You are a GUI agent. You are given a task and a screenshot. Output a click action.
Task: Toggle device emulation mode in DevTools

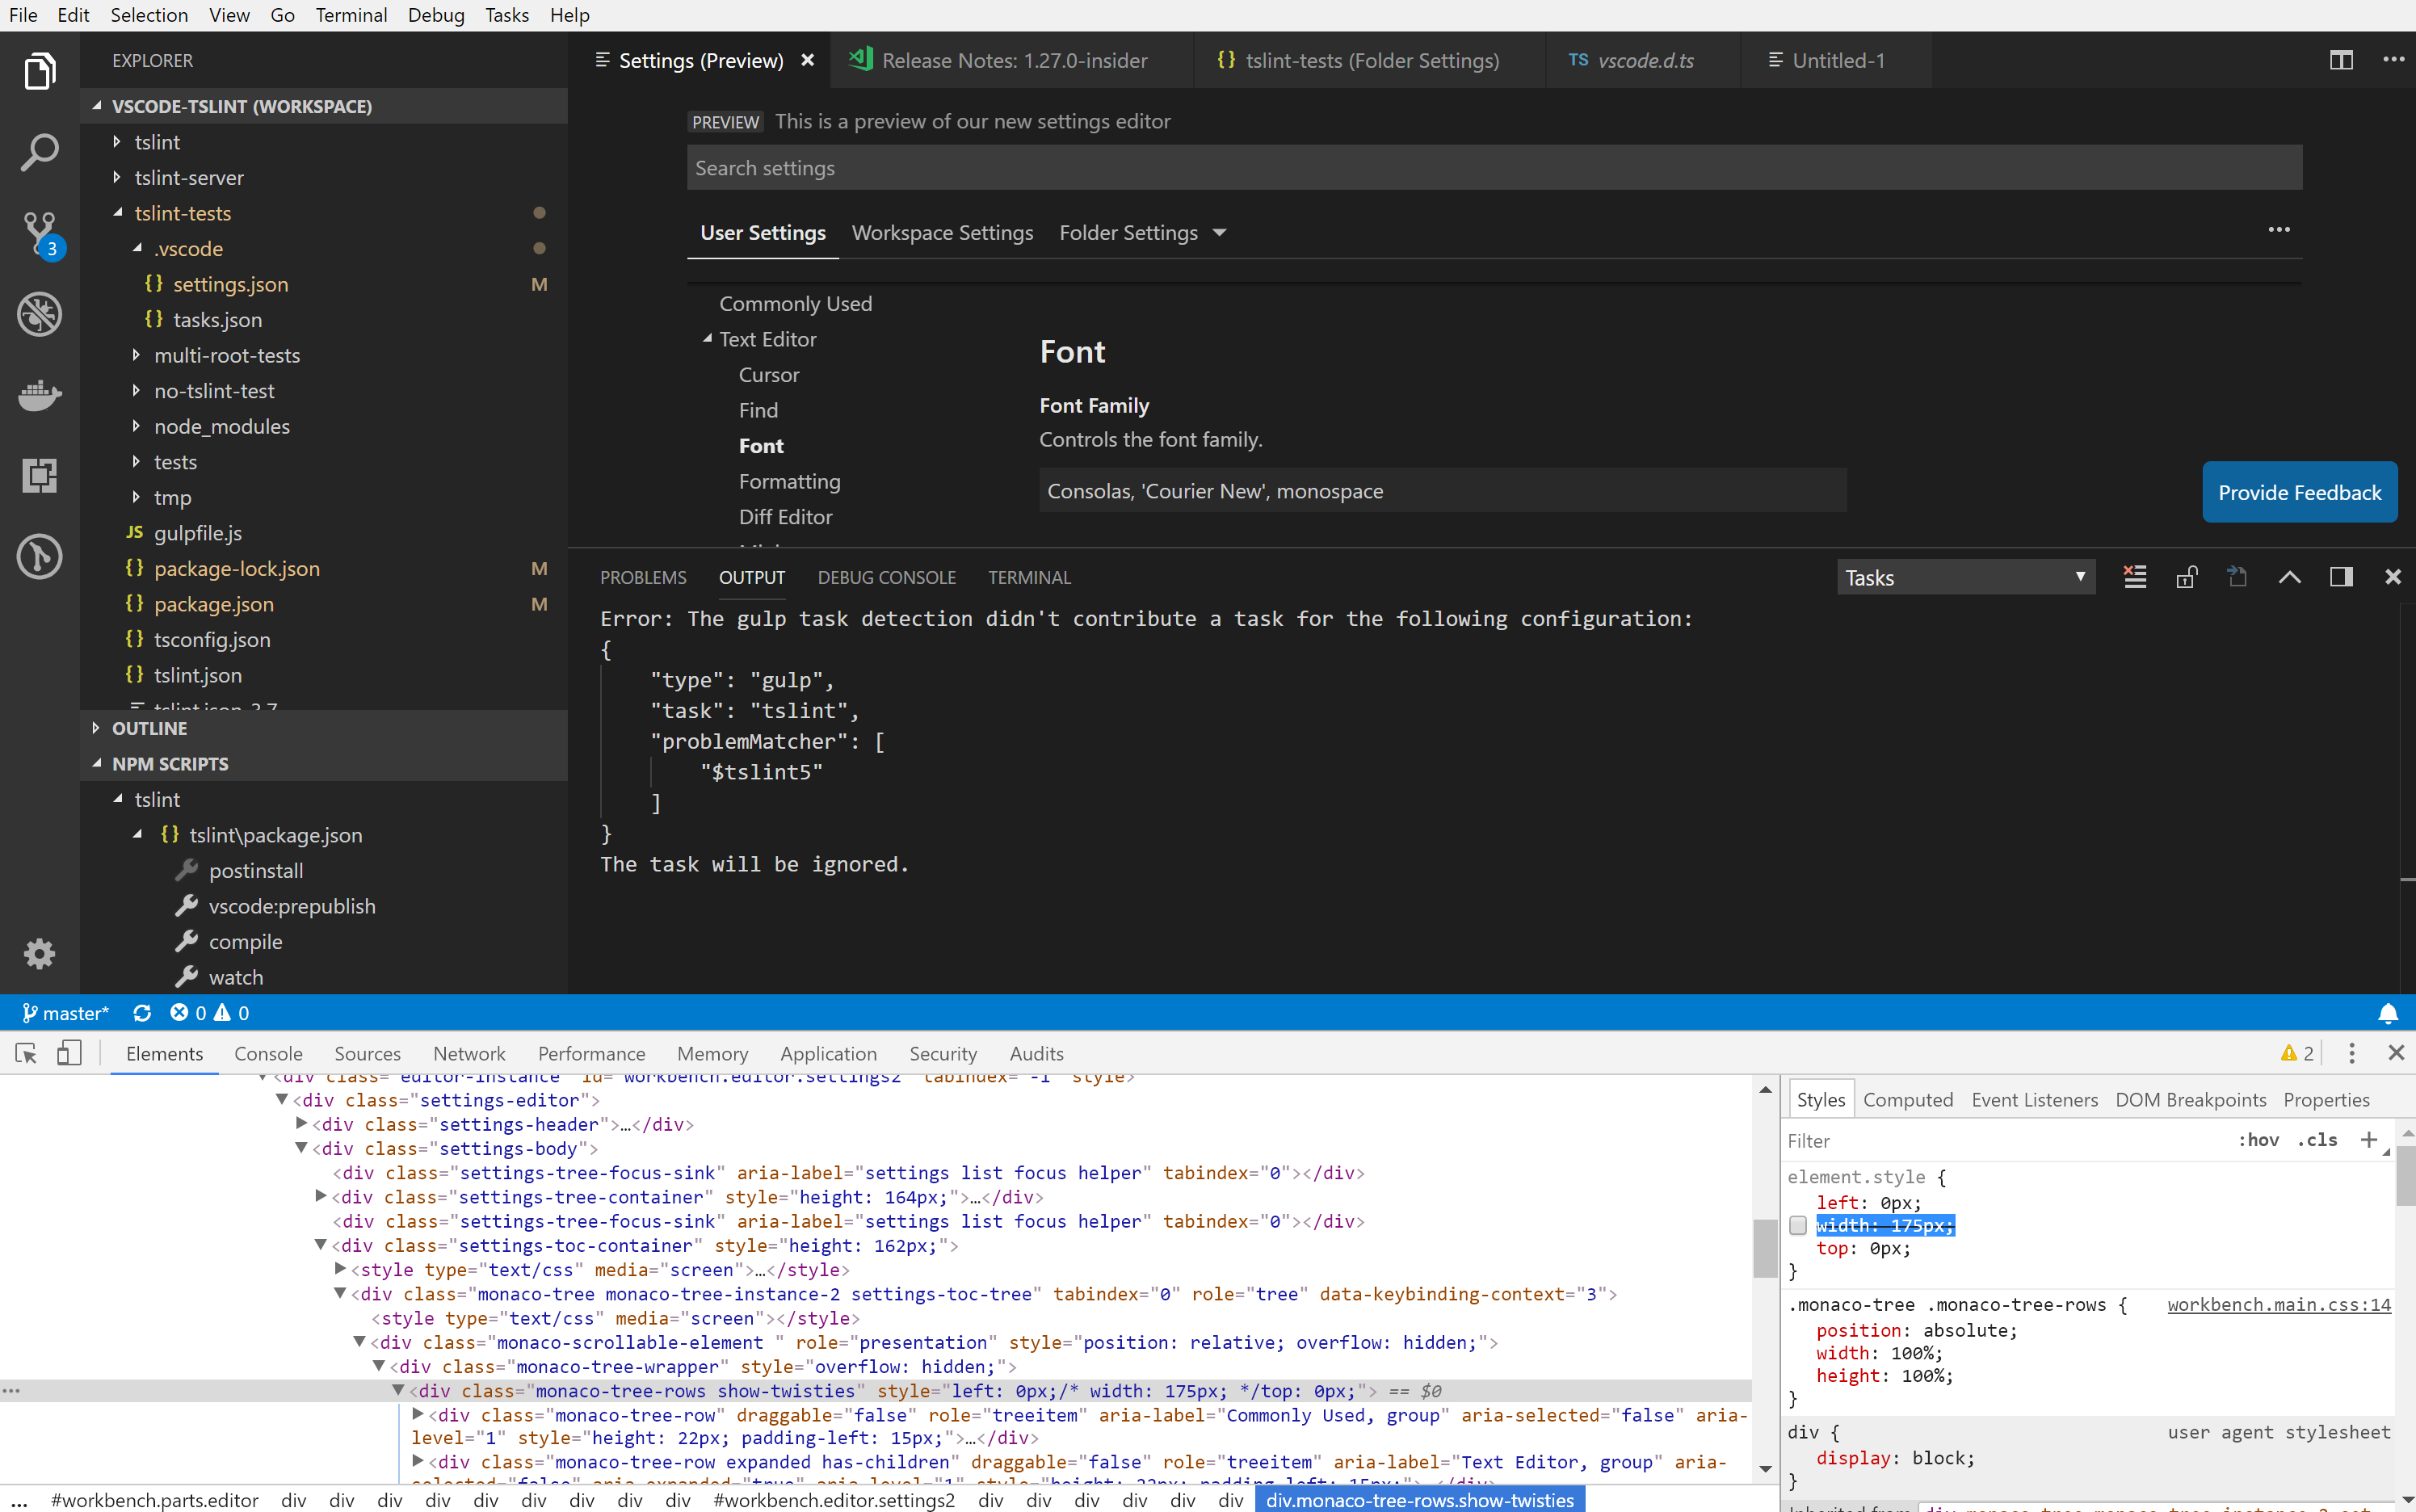click(x=69, y=1053)
